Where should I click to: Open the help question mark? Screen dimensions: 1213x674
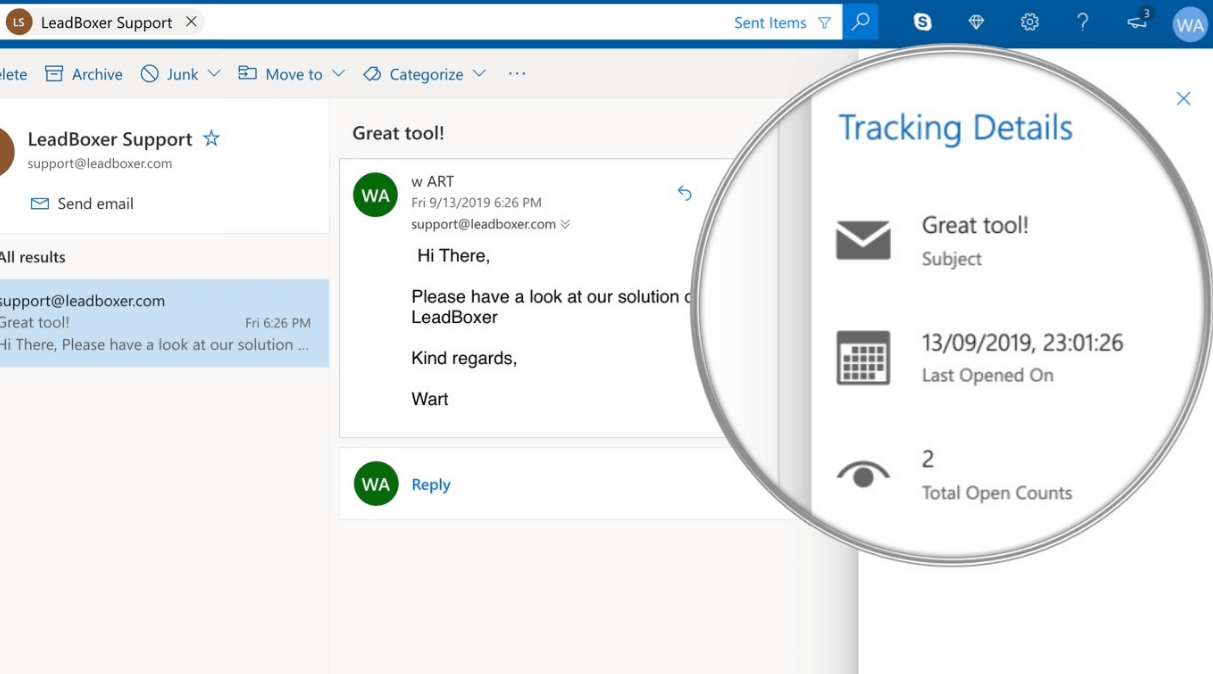[x=1082, y=22]
